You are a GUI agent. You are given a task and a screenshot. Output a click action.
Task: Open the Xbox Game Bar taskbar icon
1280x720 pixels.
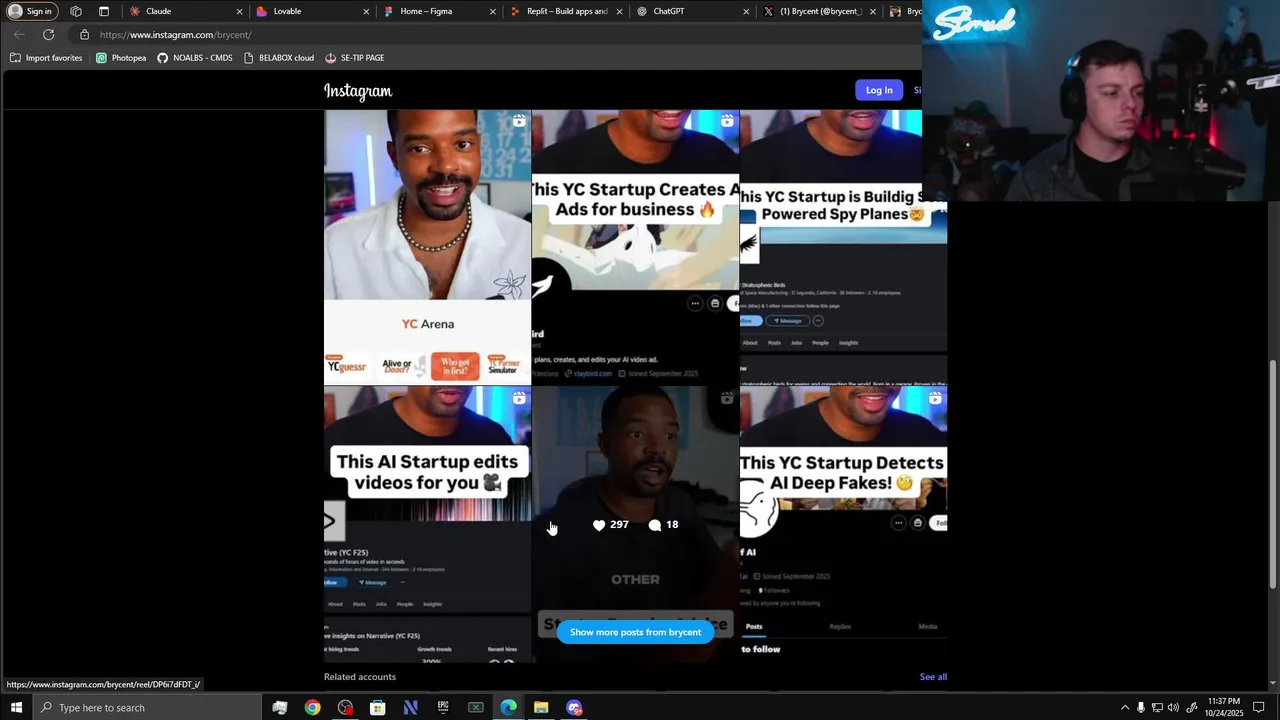476,708
